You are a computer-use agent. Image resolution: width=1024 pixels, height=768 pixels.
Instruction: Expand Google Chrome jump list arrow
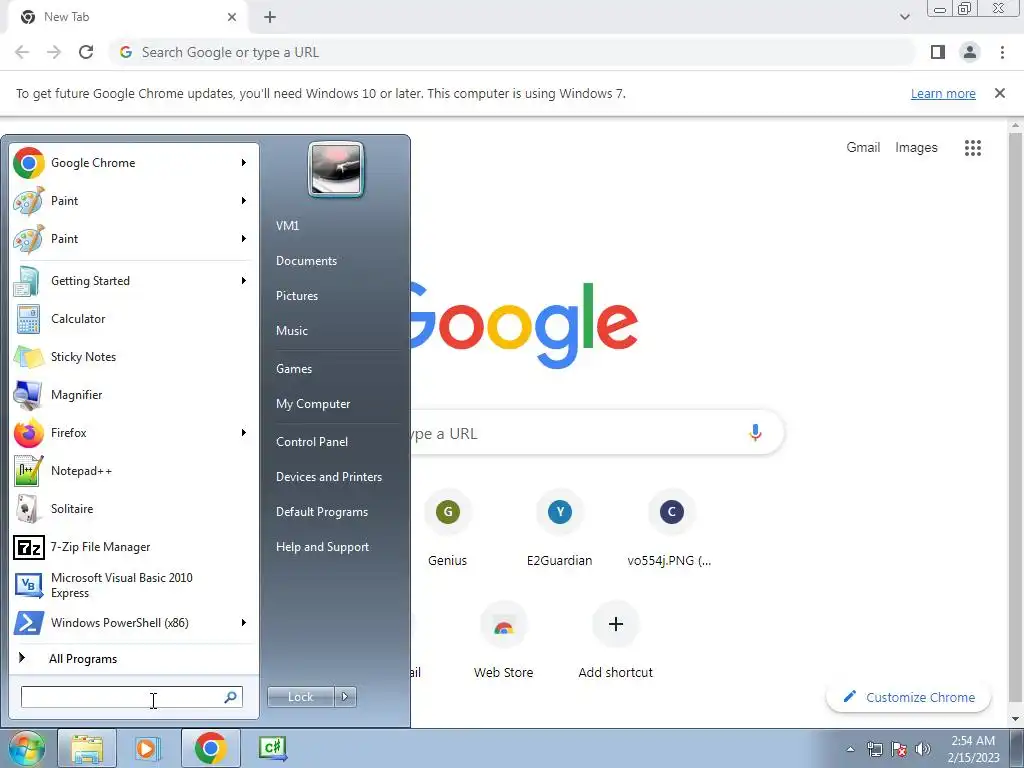point(244,163)
